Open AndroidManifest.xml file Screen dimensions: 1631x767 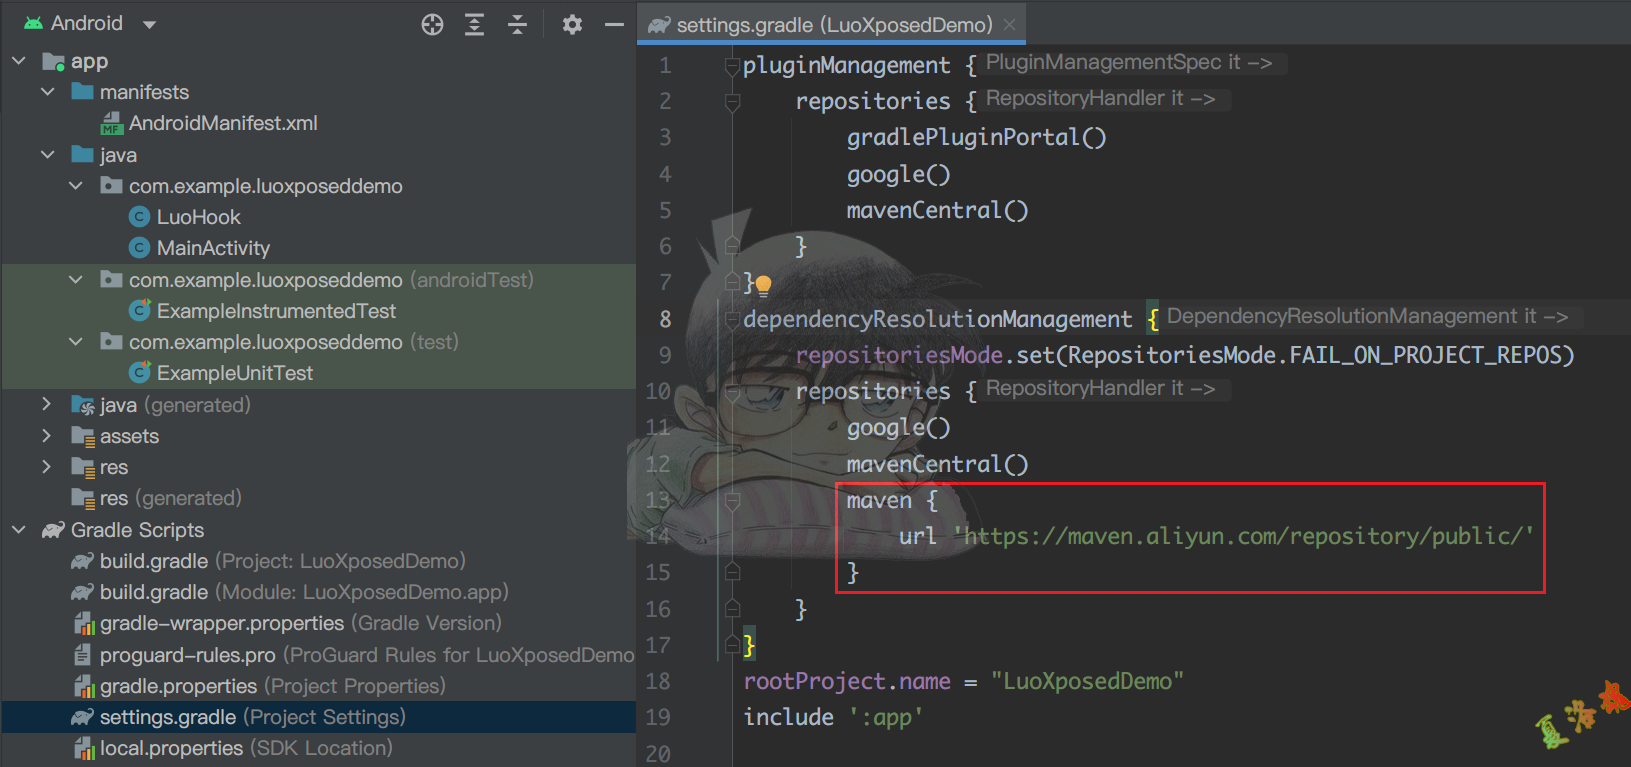222,123
